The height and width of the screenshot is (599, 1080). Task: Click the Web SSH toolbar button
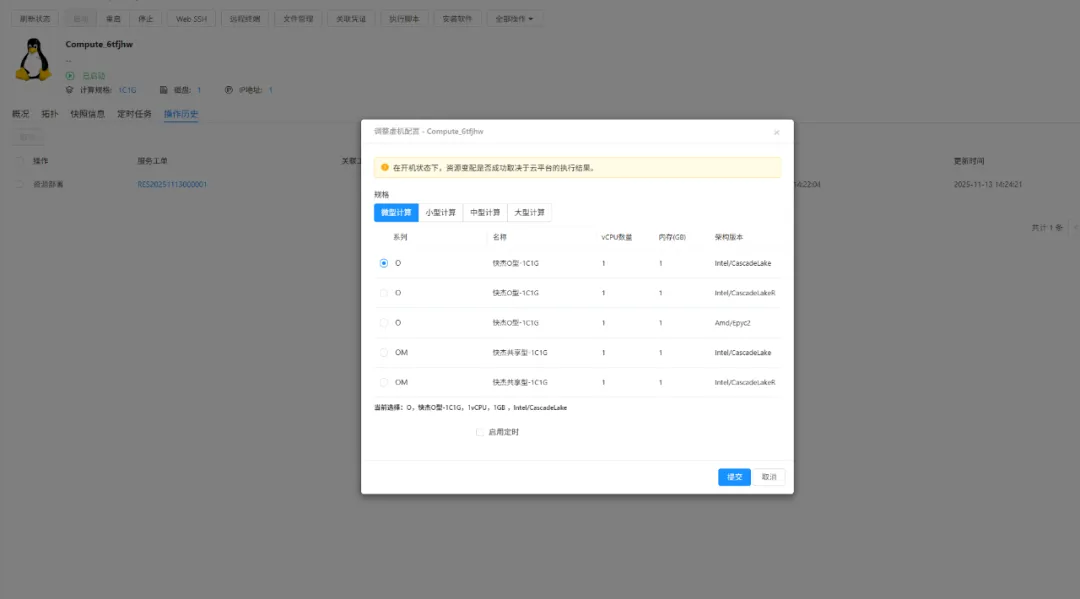click(x=190, y=18)
